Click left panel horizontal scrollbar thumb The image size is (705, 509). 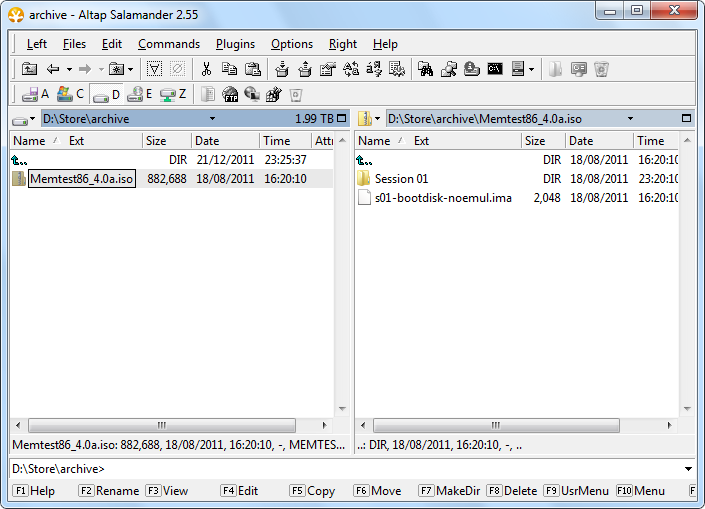click(x=162, y=425)
